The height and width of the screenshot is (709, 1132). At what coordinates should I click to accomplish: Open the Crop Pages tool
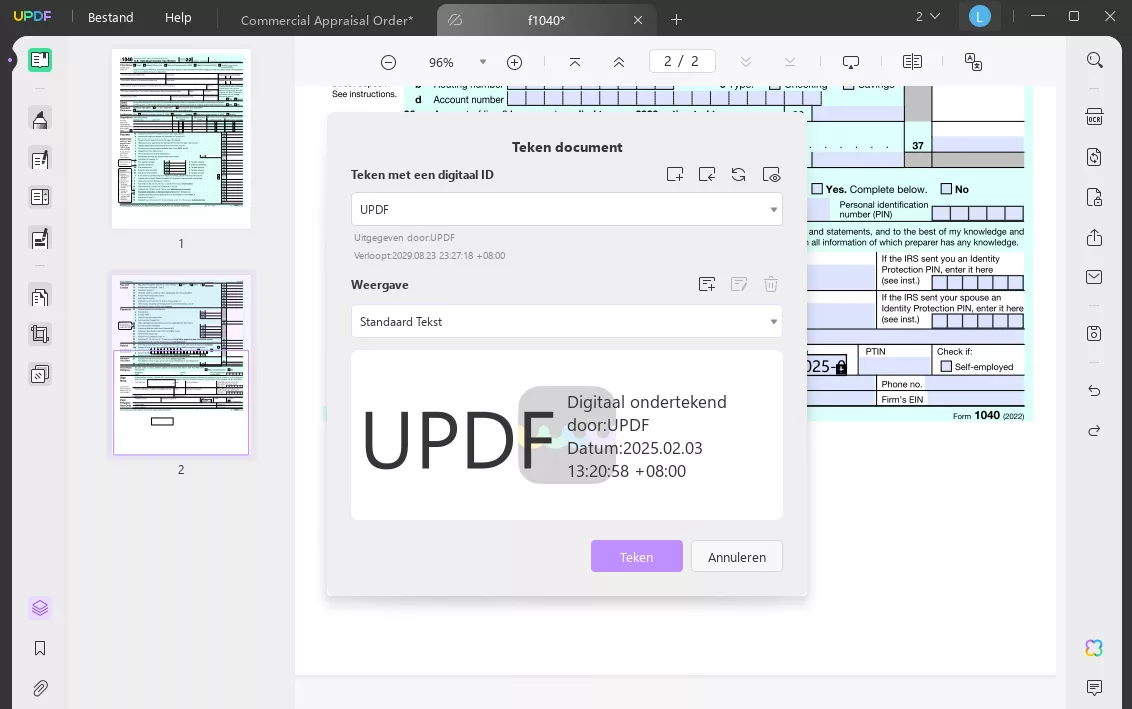point(40,334)
